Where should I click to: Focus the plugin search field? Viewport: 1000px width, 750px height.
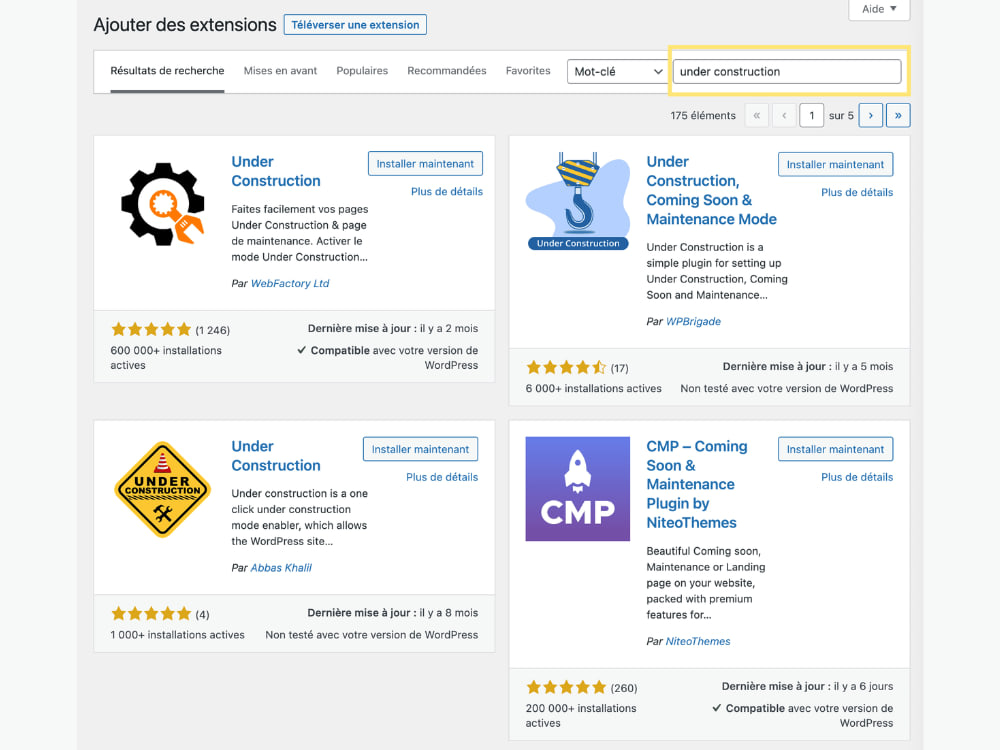pyautogui.click(x=787, y=71)
